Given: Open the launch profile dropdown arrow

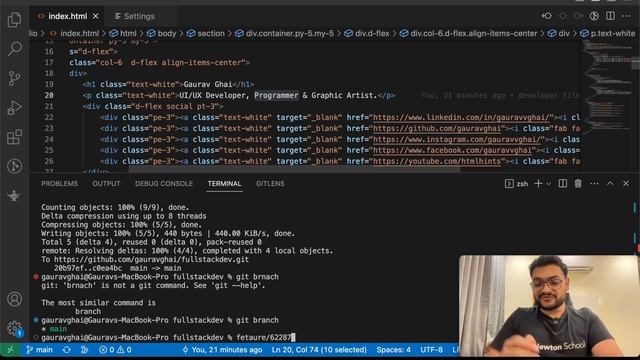Looking at the screenshot, I should [549, 184].
